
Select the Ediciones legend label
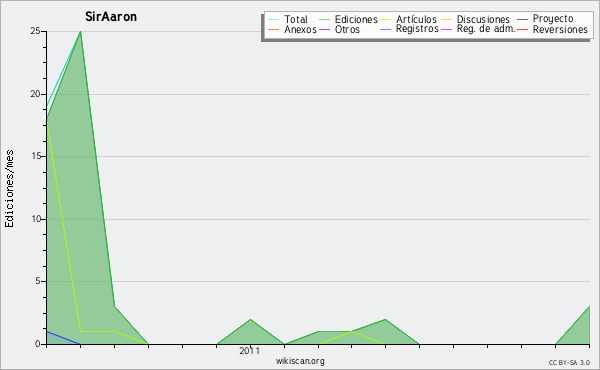click(356, 20)
